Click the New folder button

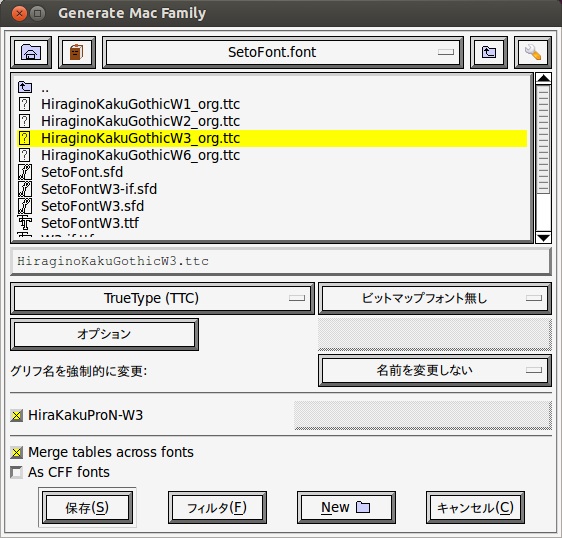(x=346, y=507)
